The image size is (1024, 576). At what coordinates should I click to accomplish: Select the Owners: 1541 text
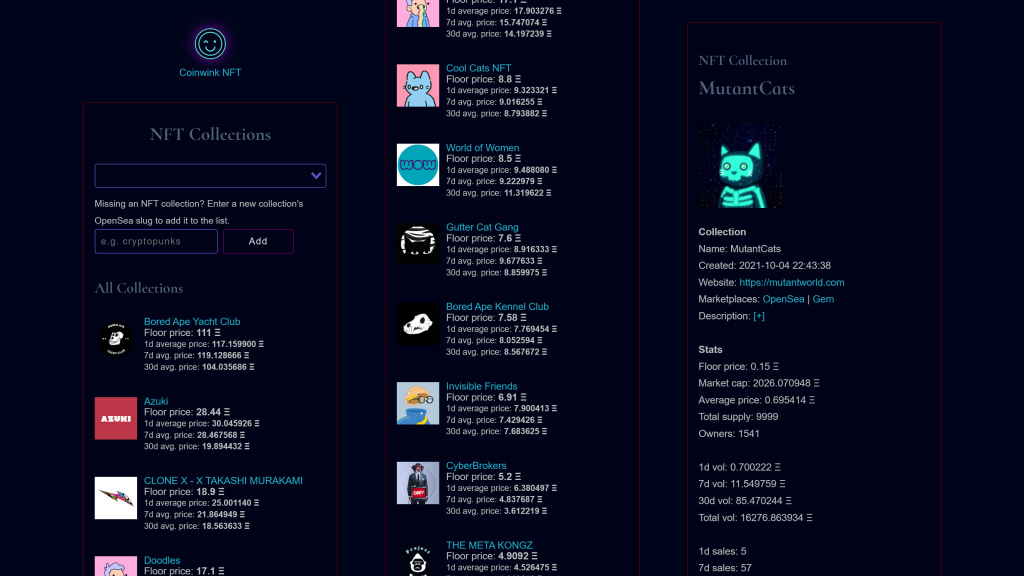(729, 434)
